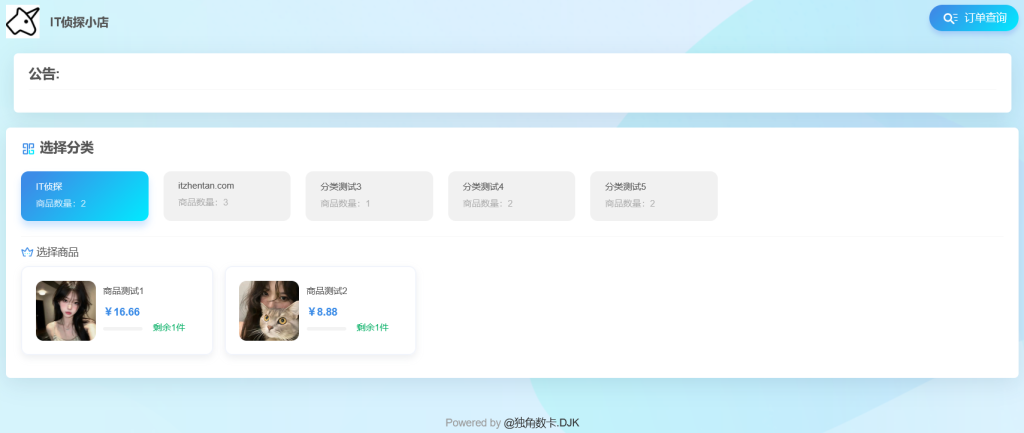Select the IT侦探 category

point(85,195)
